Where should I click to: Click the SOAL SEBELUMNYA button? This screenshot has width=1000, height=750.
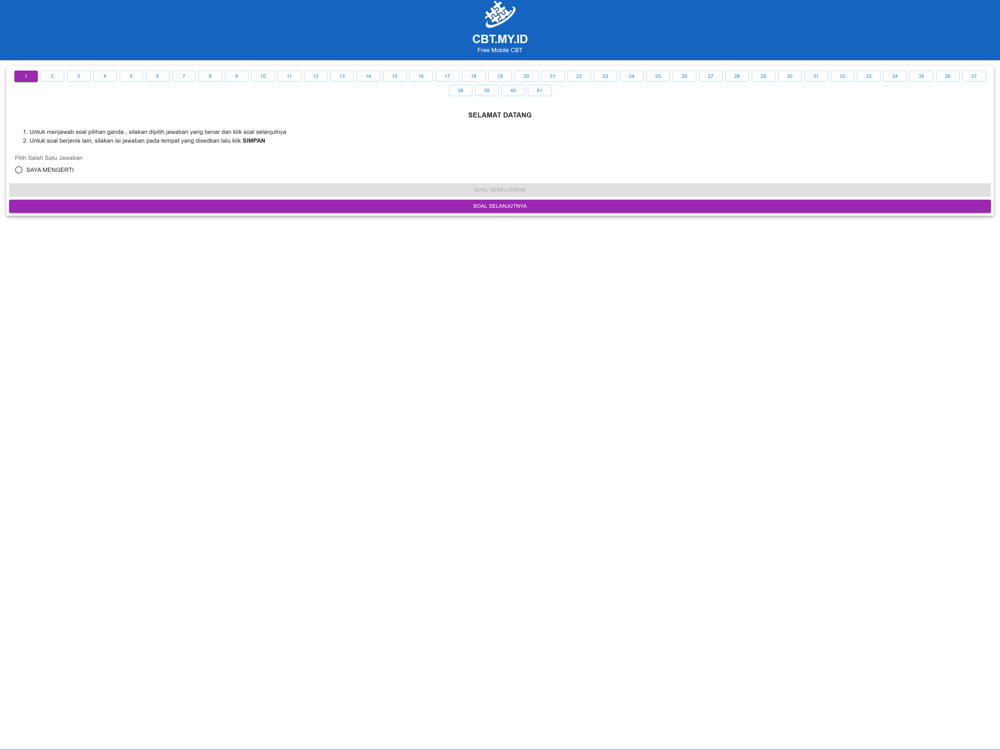(x=500, y=190)
